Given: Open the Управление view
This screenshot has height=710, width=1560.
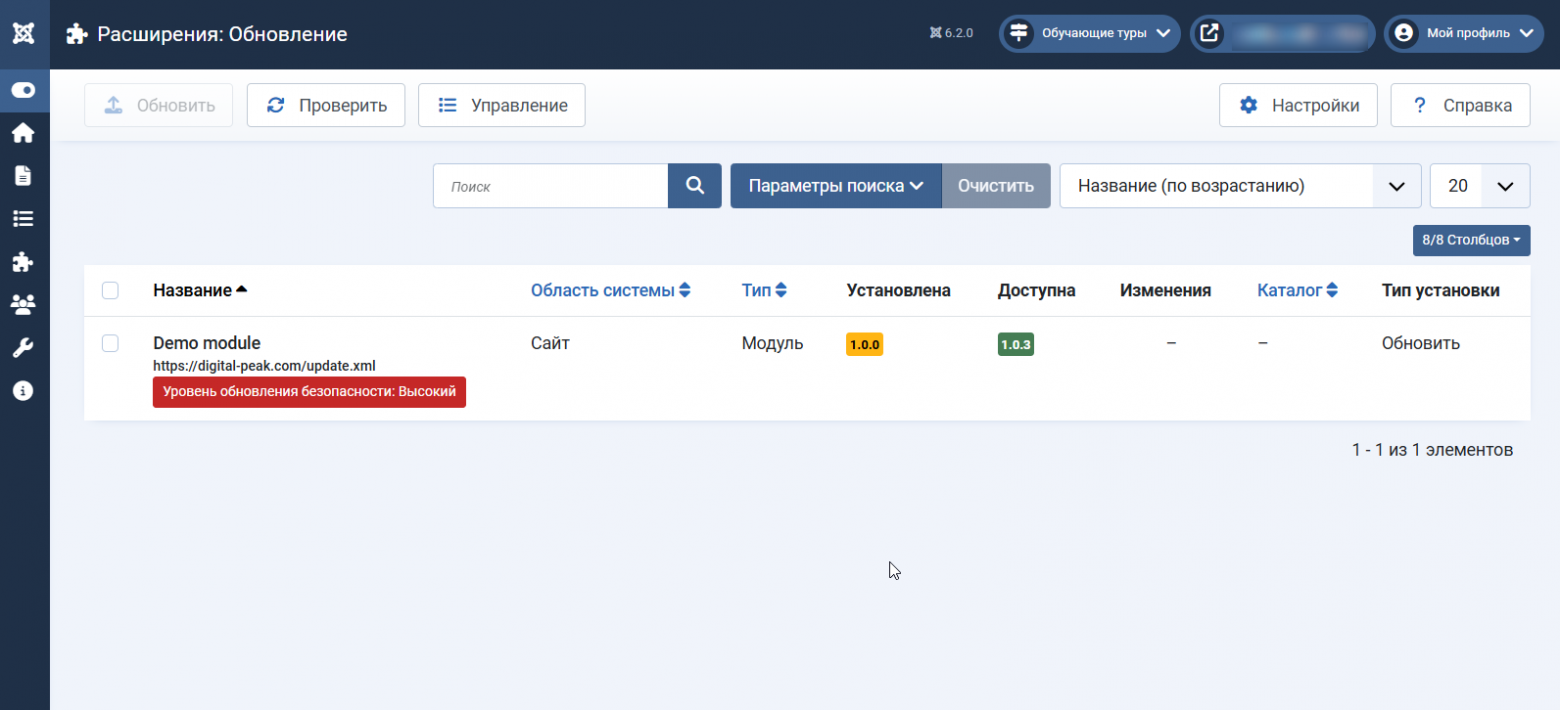Looking at the screenshot, I should tap(501, 105).
